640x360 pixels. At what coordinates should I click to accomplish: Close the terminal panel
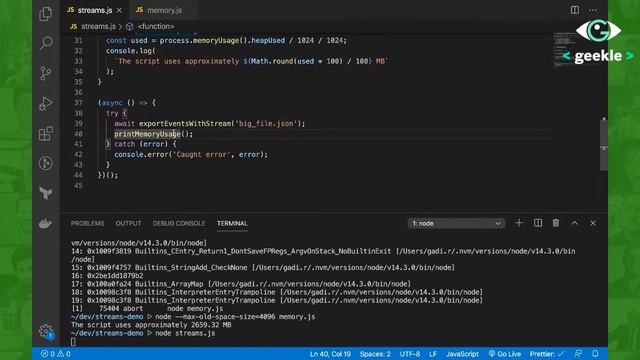[x=593, y=223]
